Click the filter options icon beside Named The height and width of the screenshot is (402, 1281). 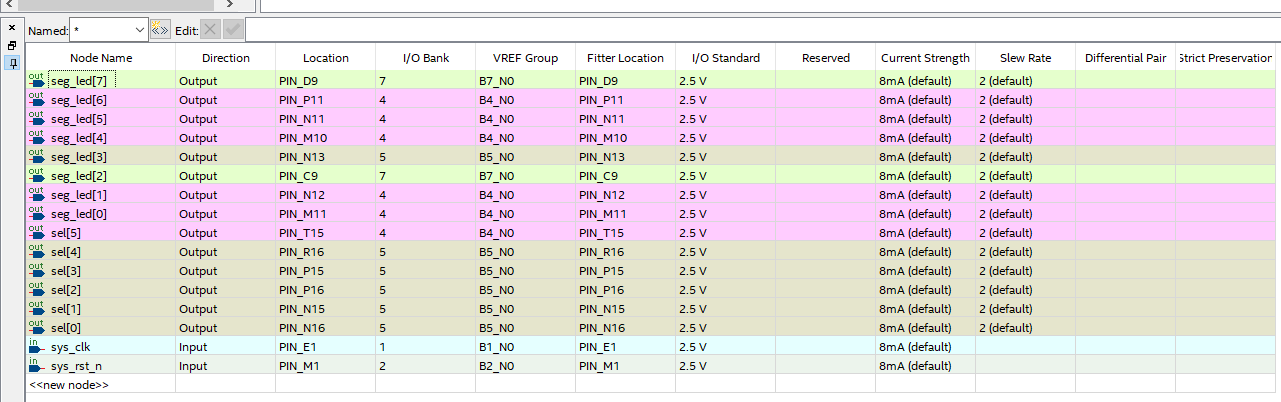[x=160, y=31]
